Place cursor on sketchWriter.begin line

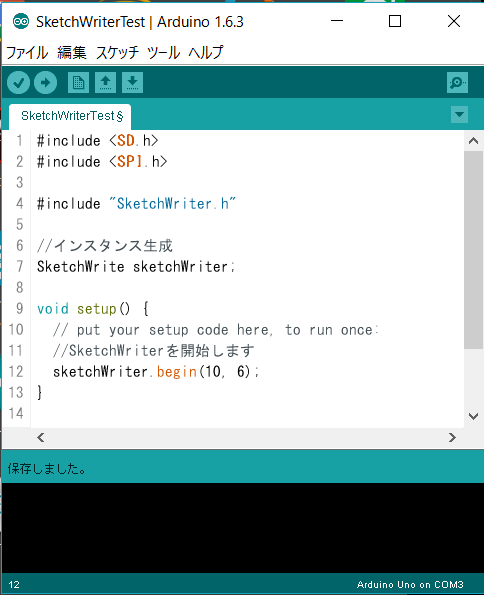tap(156, 372)
